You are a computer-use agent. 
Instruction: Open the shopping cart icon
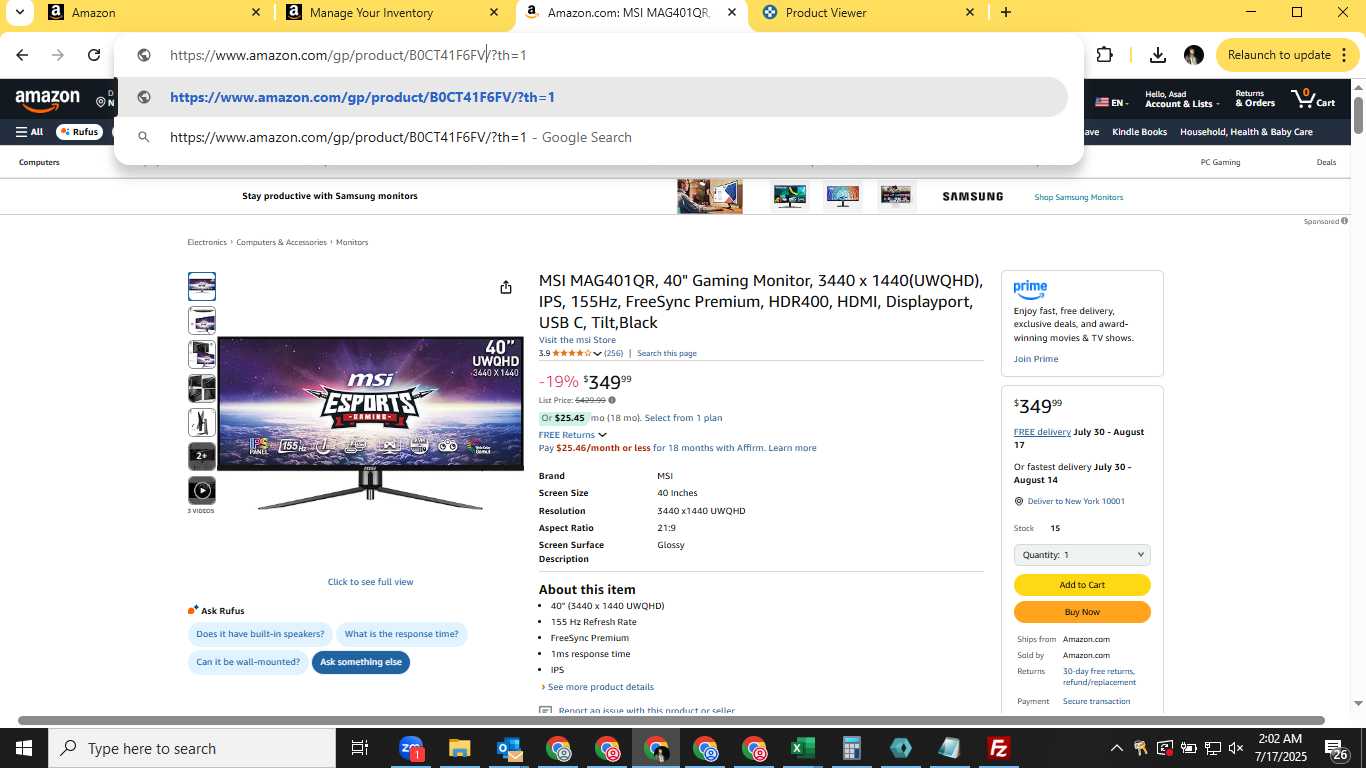point(1313,99)
